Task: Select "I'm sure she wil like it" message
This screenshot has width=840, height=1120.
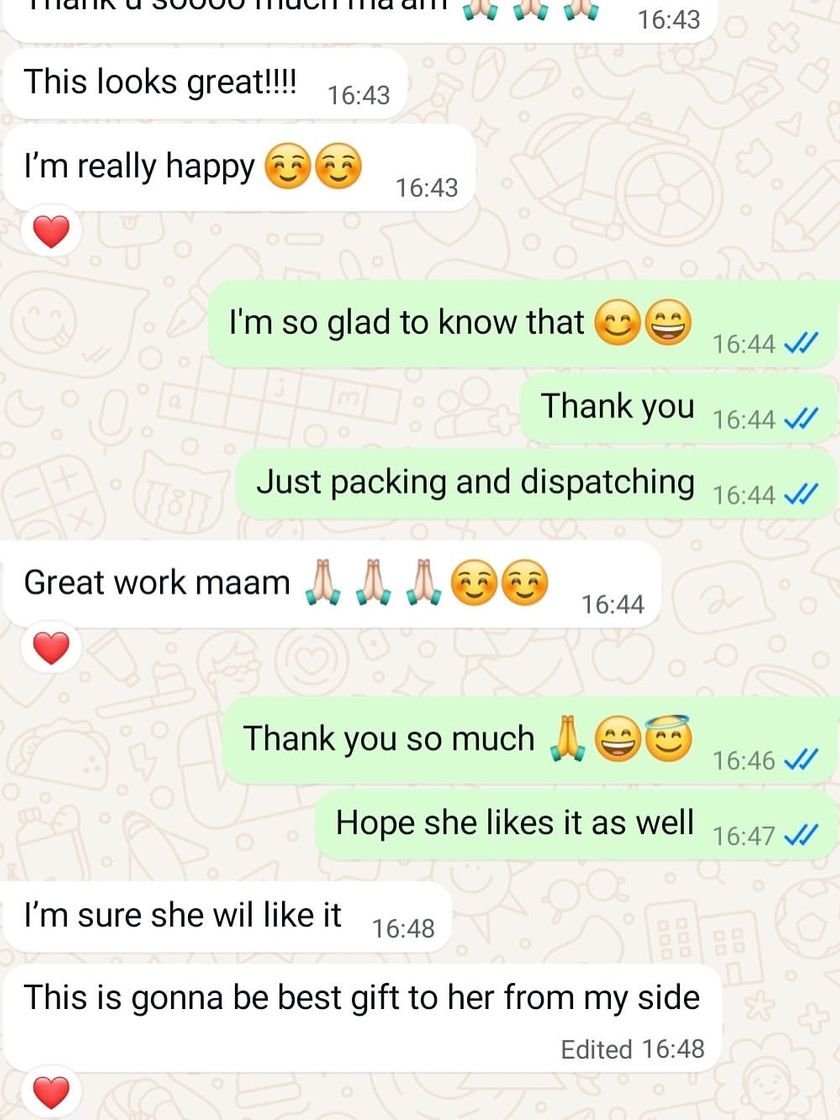Action: click(228, 917)
